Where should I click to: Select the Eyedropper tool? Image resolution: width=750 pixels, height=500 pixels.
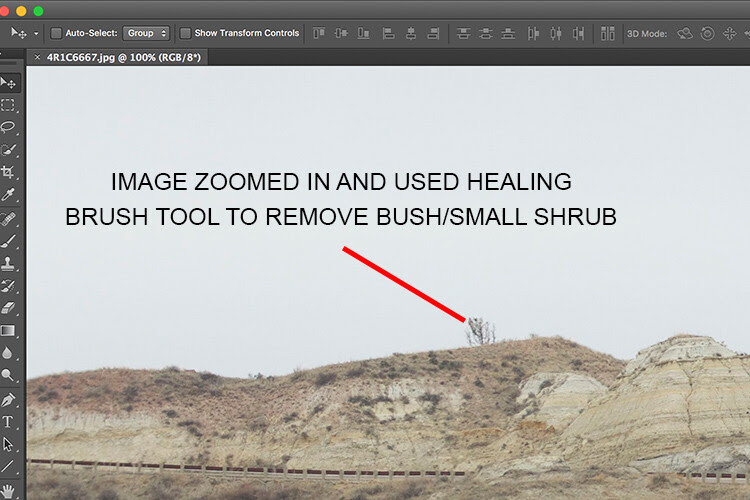(8, 195)
